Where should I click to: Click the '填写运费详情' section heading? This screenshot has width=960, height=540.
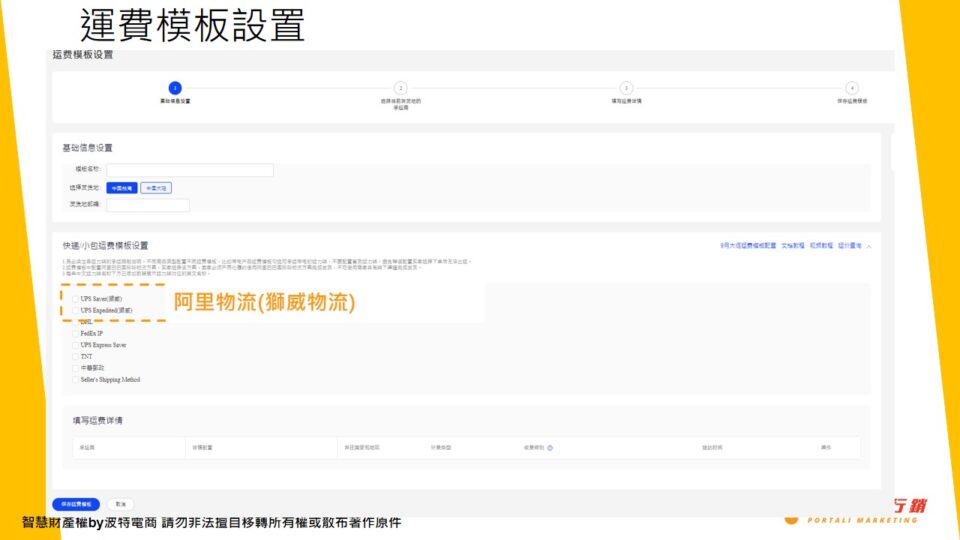(98, 420)
